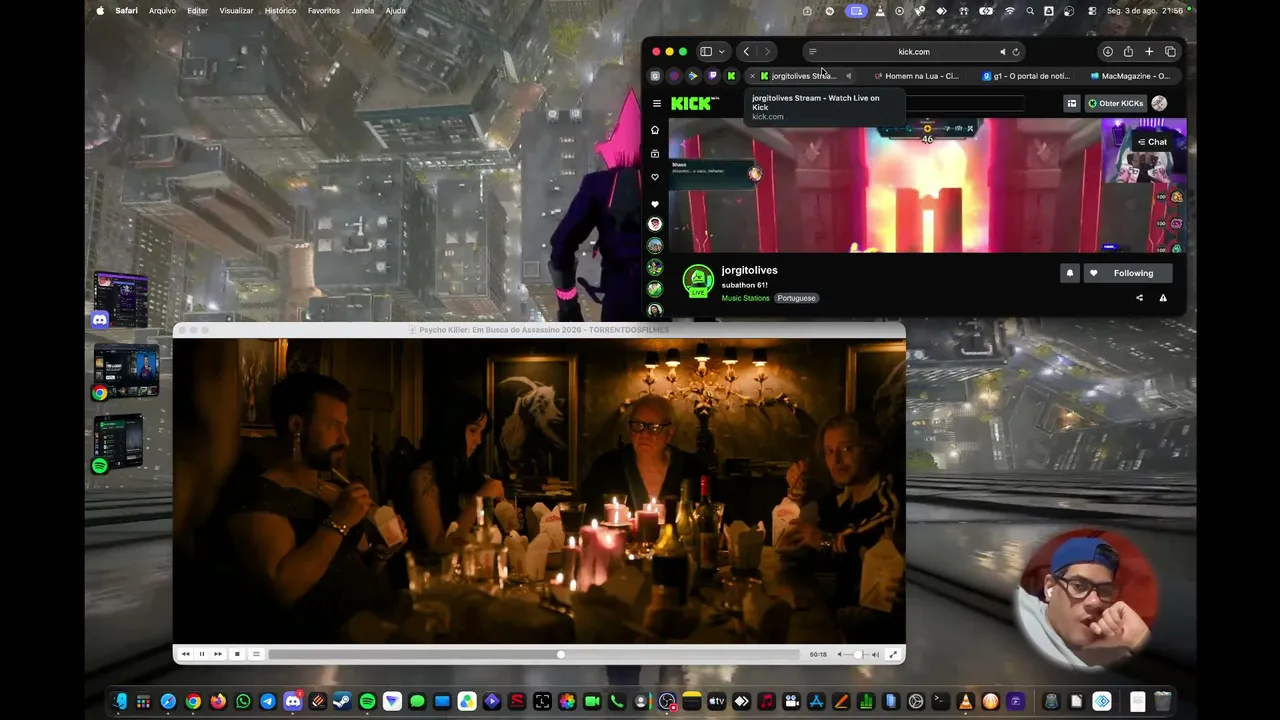The image size is (1280, 720).
Task: Select the Chrome Stage Manager window thumbnail
Action: coord(126,371)
